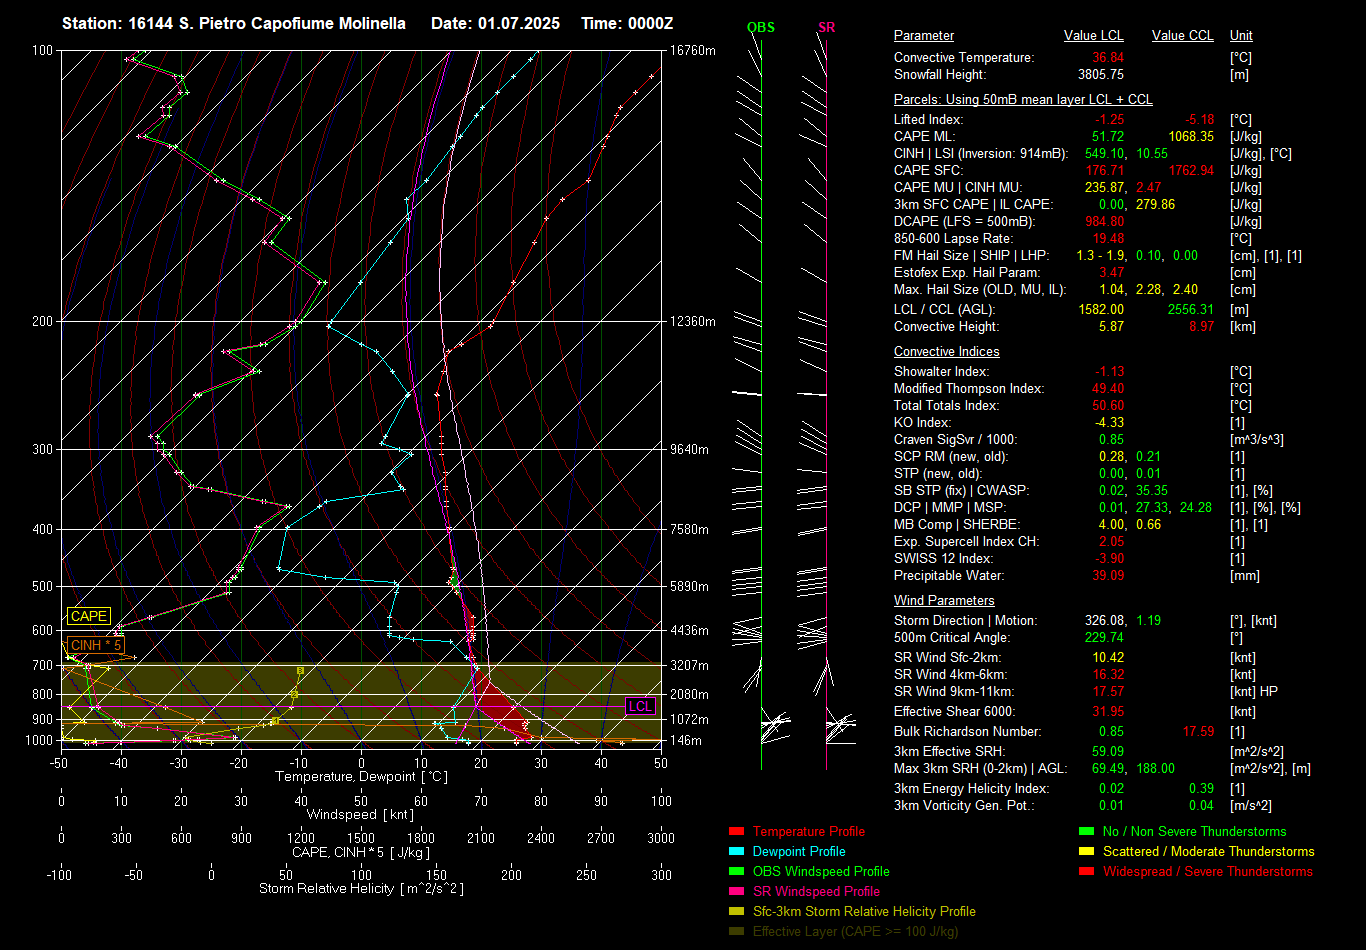Click the CAPE, CINH * 5 [J/kg] axis title

coord(361,852)
